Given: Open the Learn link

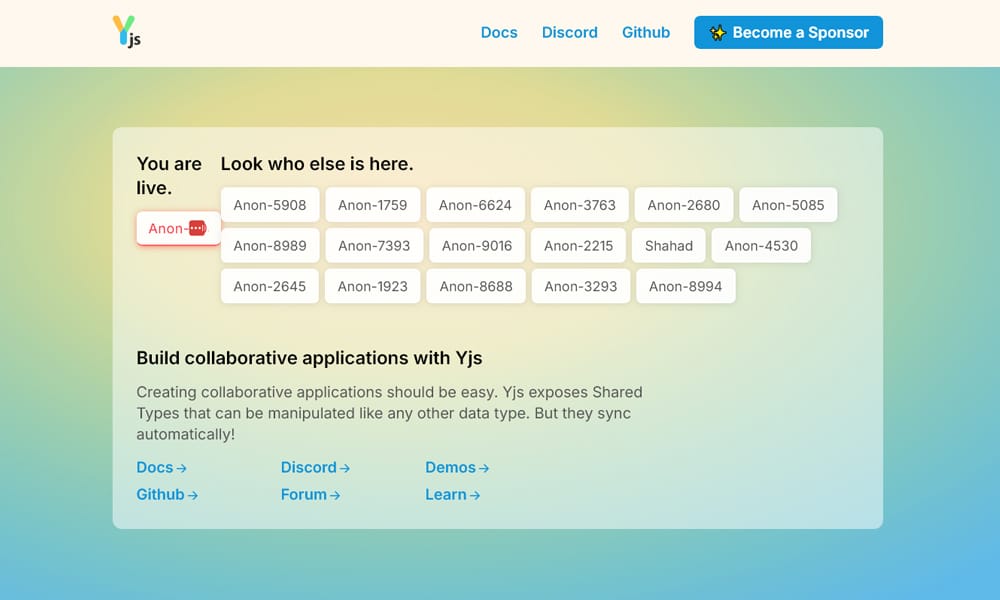Looking at the screenshot, I should [446, 494].
